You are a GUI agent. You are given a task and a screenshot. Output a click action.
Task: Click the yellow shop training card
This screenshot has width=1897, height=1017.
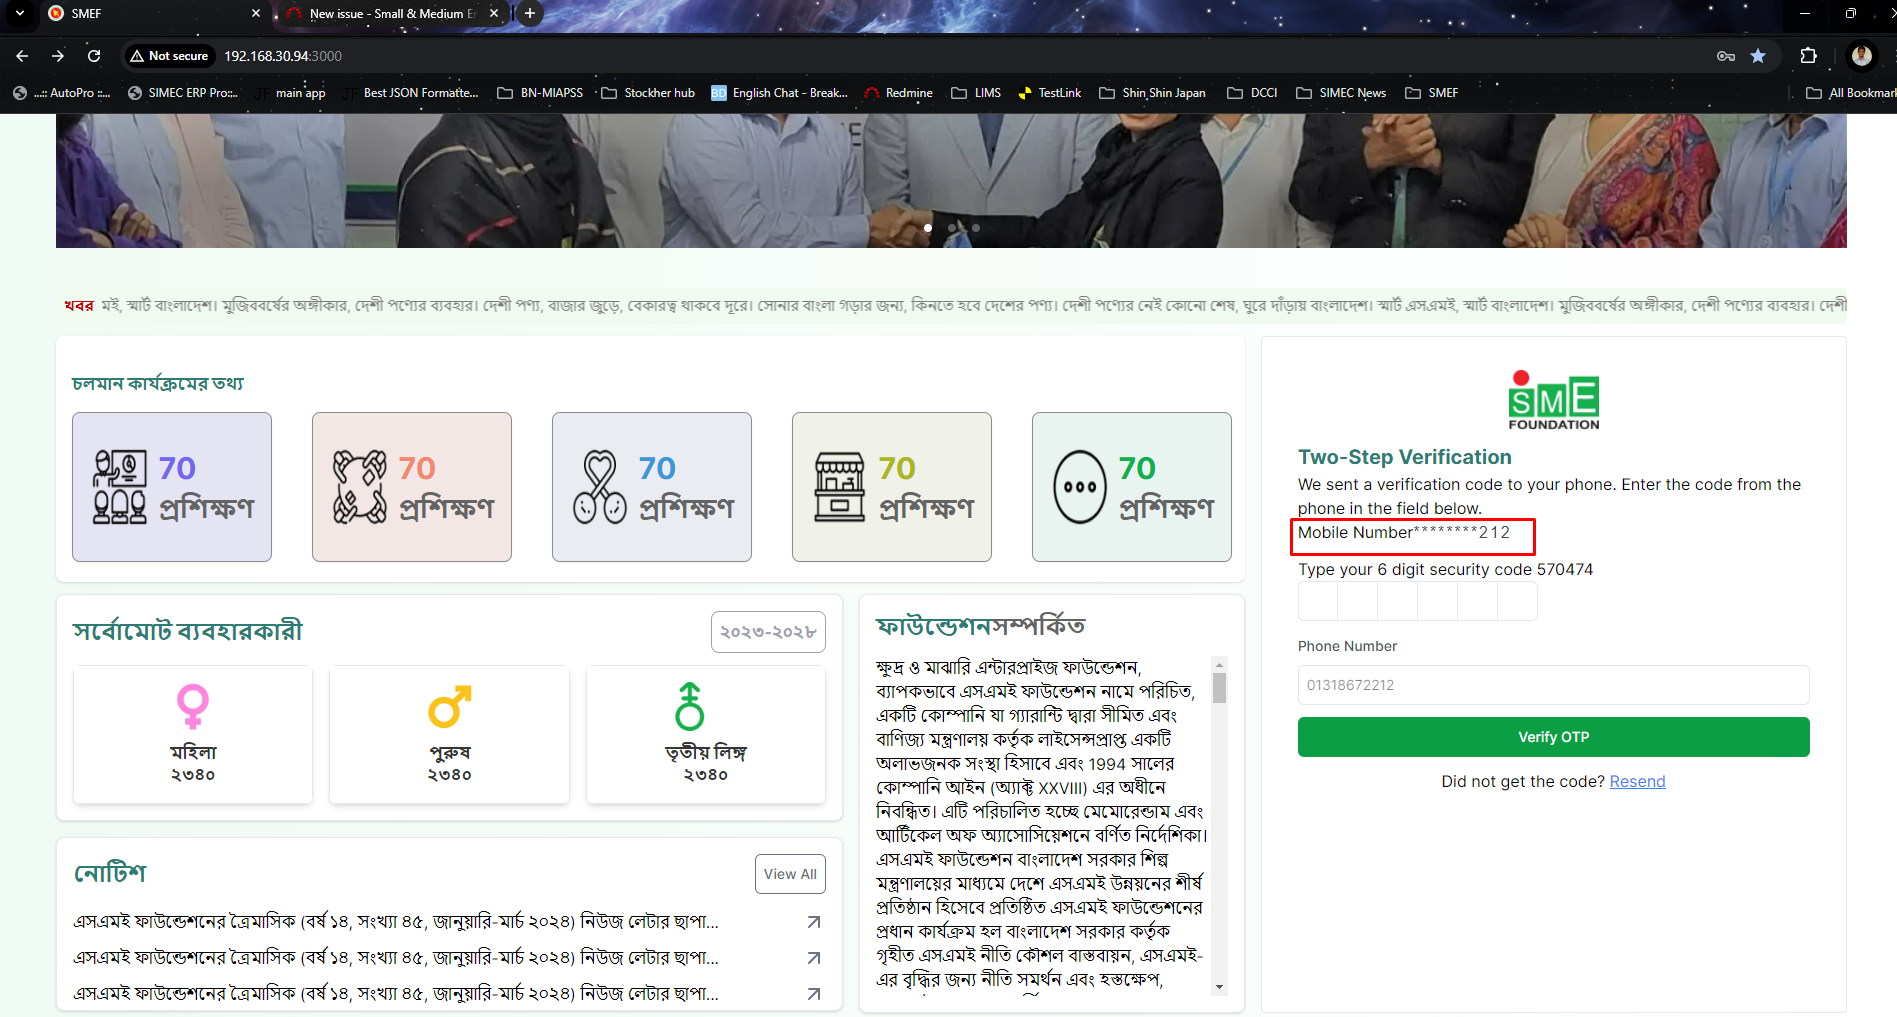pos(892,487)
